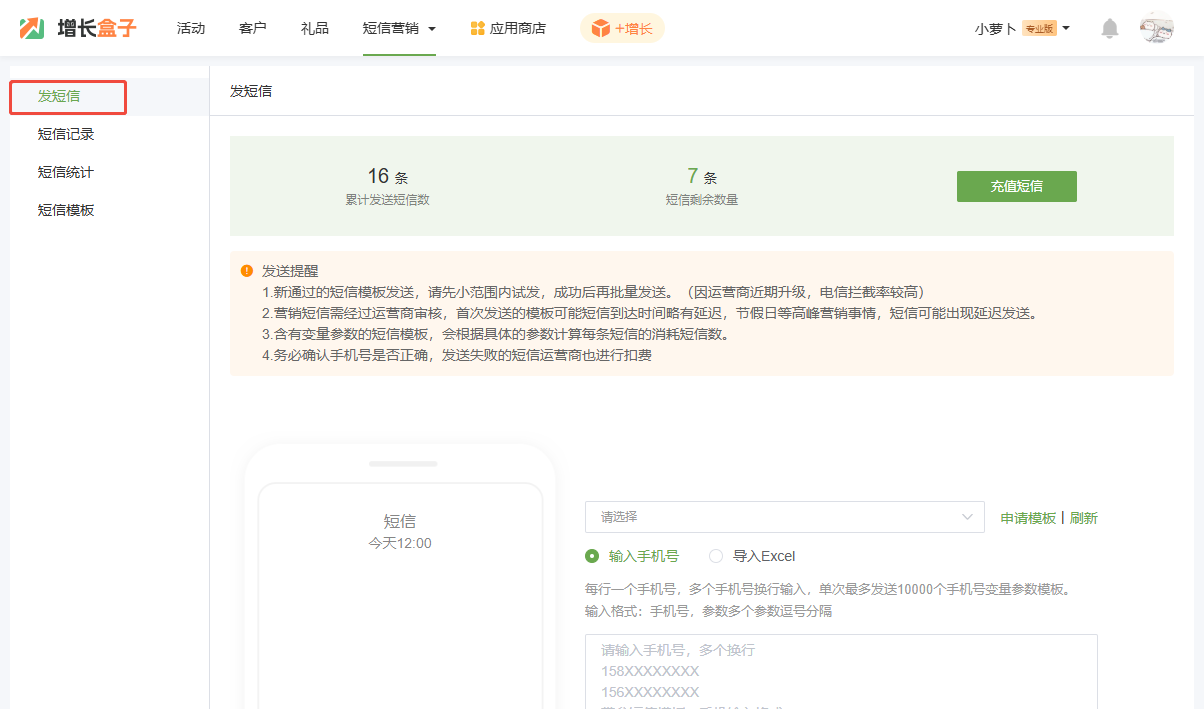Screen dimensions: 1204x709
Task: Click the 刷新 link
Action: pyautogui.click(x=1084, y=518)
